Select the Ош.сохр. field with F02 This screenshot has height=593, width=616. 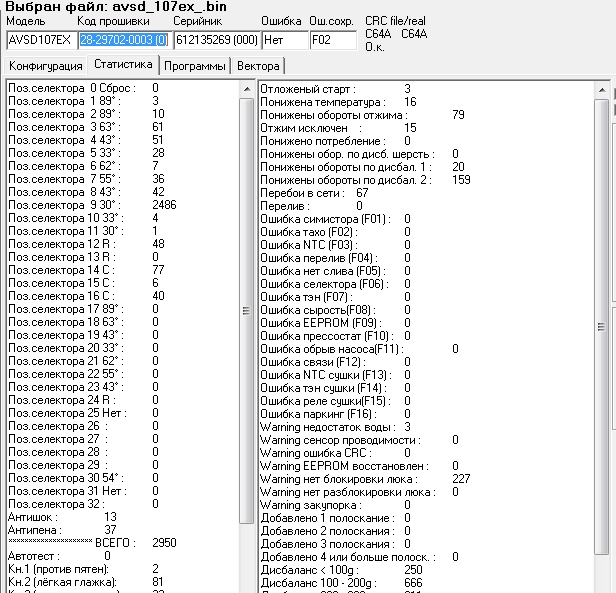point(332,41)
